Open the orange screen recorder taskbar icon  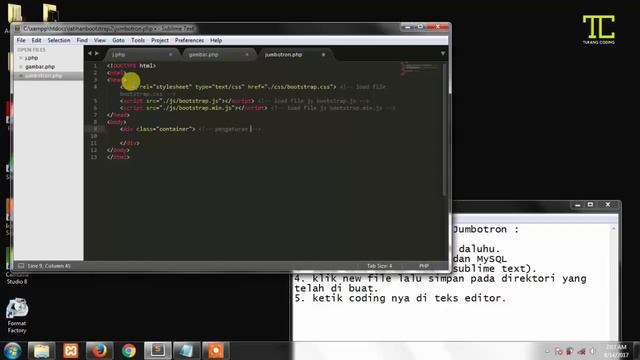216,351
